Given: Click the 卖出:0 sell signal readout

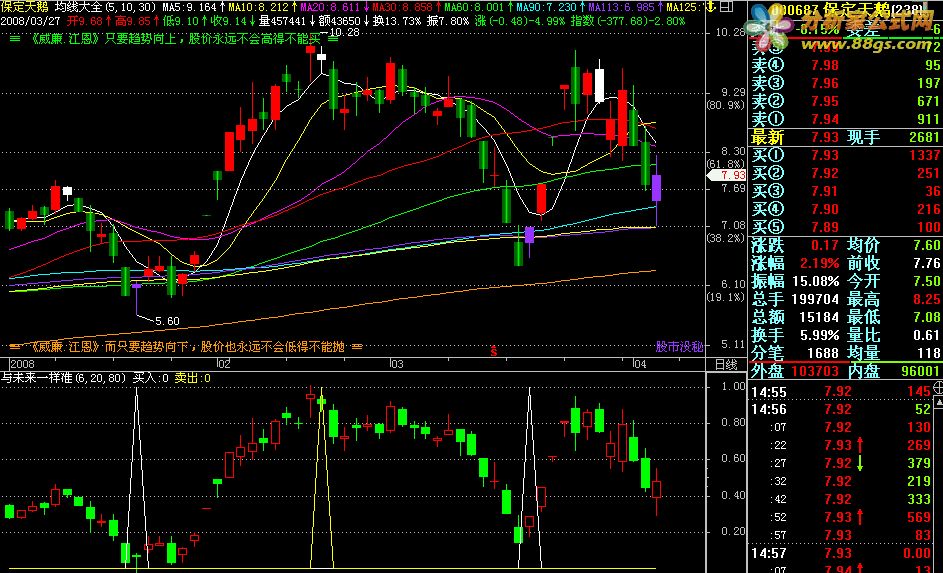Looking at the screenshot, I should point(192,378).
